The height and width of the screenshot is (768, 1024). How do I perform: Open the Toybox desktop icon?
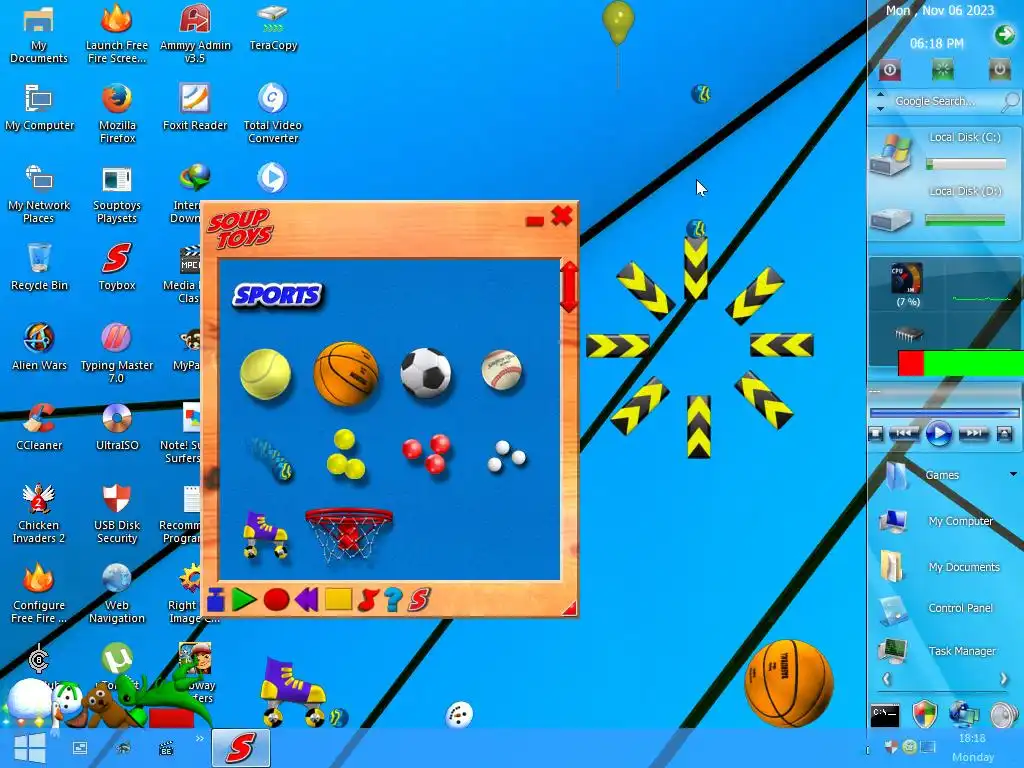point(117,266)
